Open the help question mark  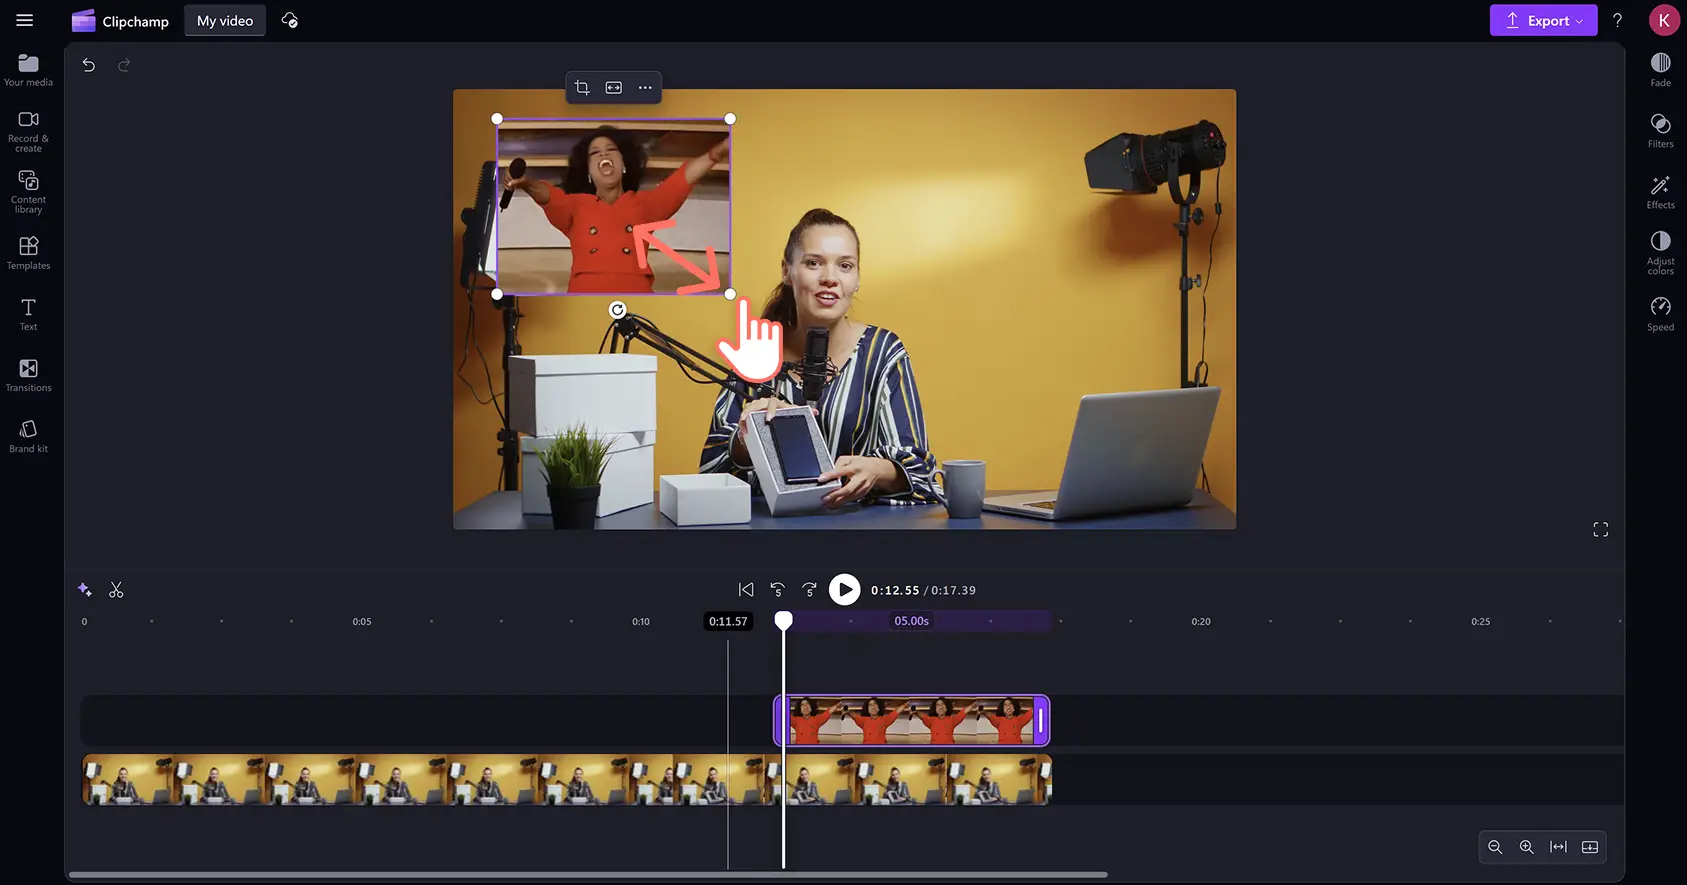point(1617,20)
